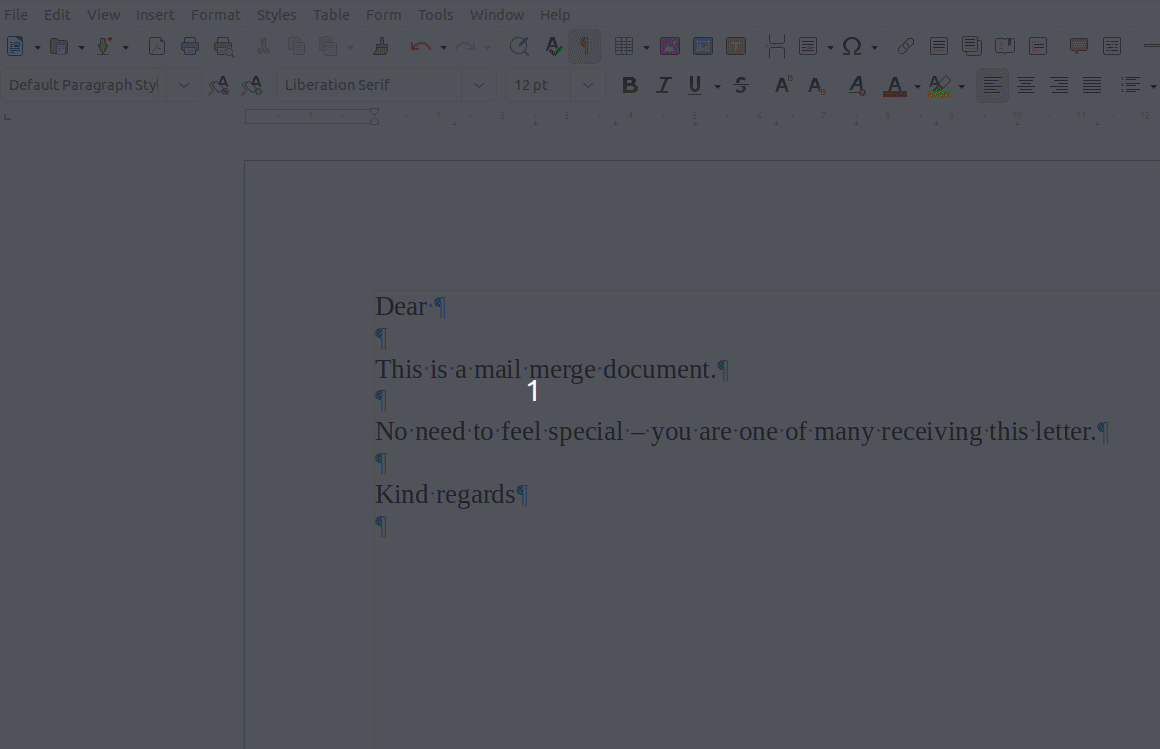
Task: Toggle formatting marks pilcrow button
Action: click(585, 46)
